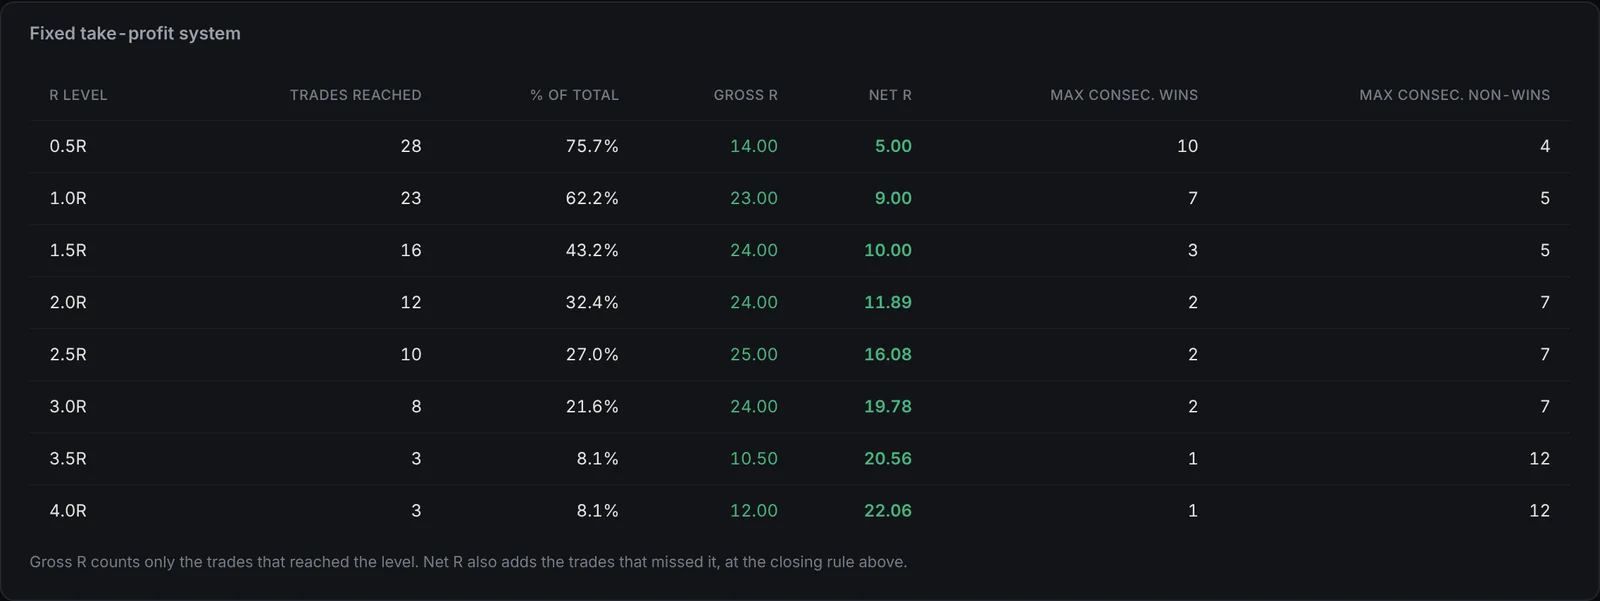Click max consecutive wins 3 in 1.5R row
Image resolution: width=1600 pixels, height=601 pixels.
[1192, 250]
